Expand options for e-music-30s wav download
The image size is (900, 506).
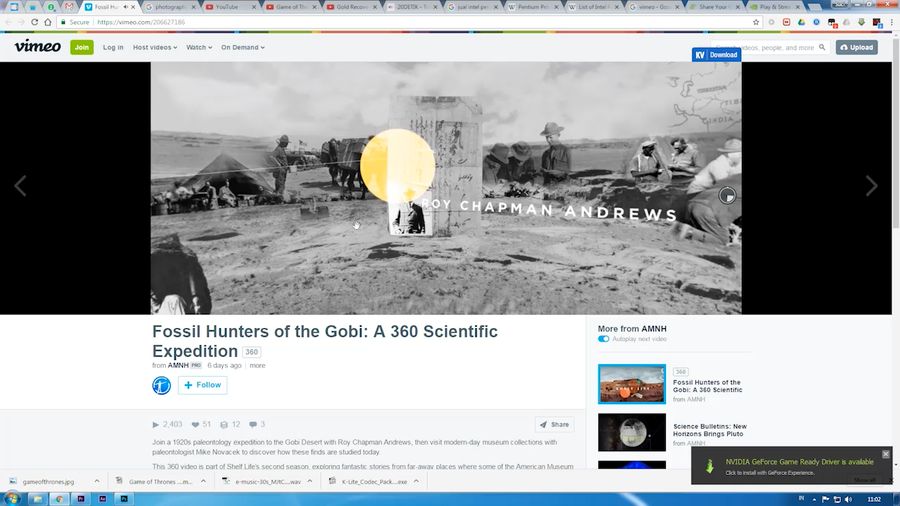310,481
